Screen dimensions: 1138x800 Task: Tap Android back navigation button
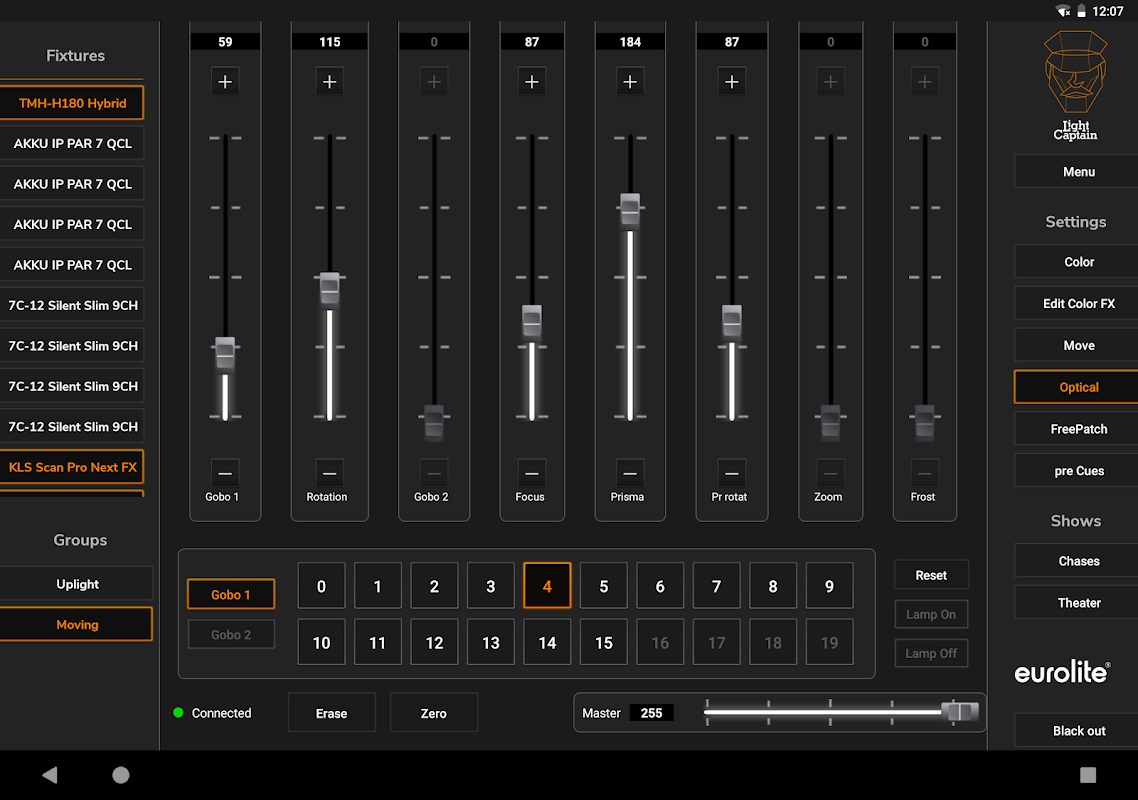click(49, 775)
